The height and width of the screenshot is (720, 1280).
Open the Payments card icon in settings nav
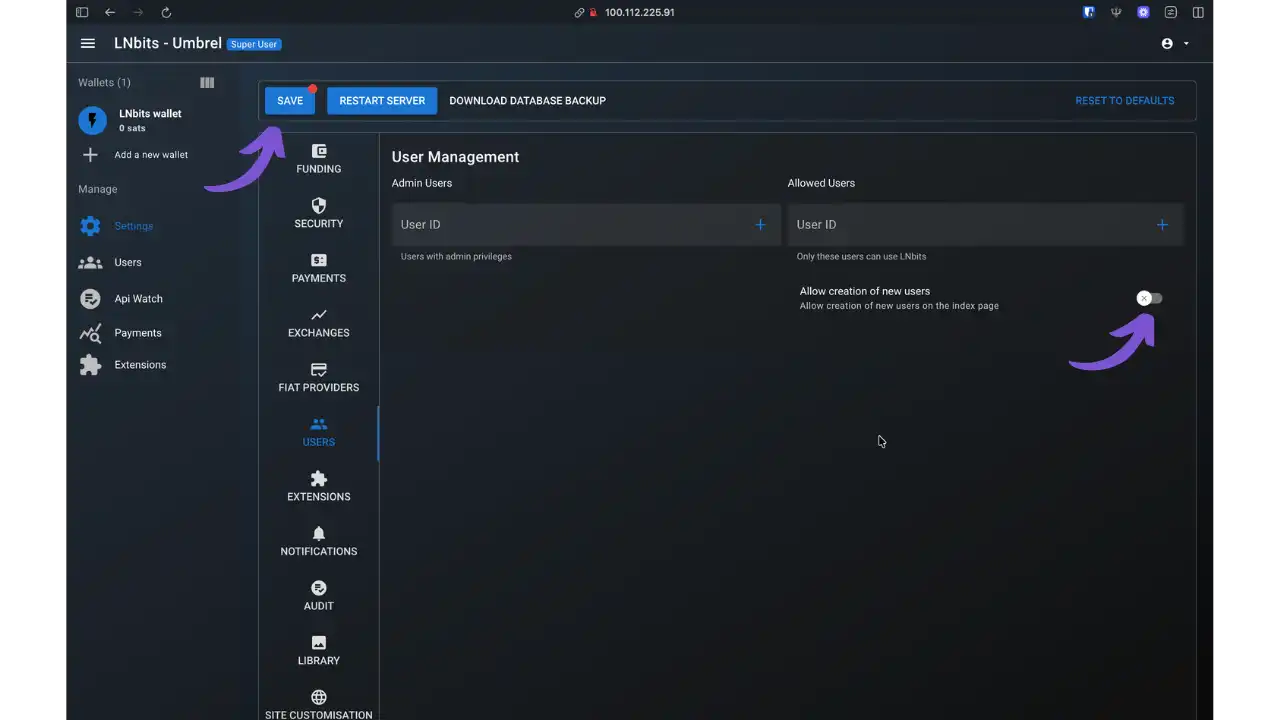[x=318, y=266]
